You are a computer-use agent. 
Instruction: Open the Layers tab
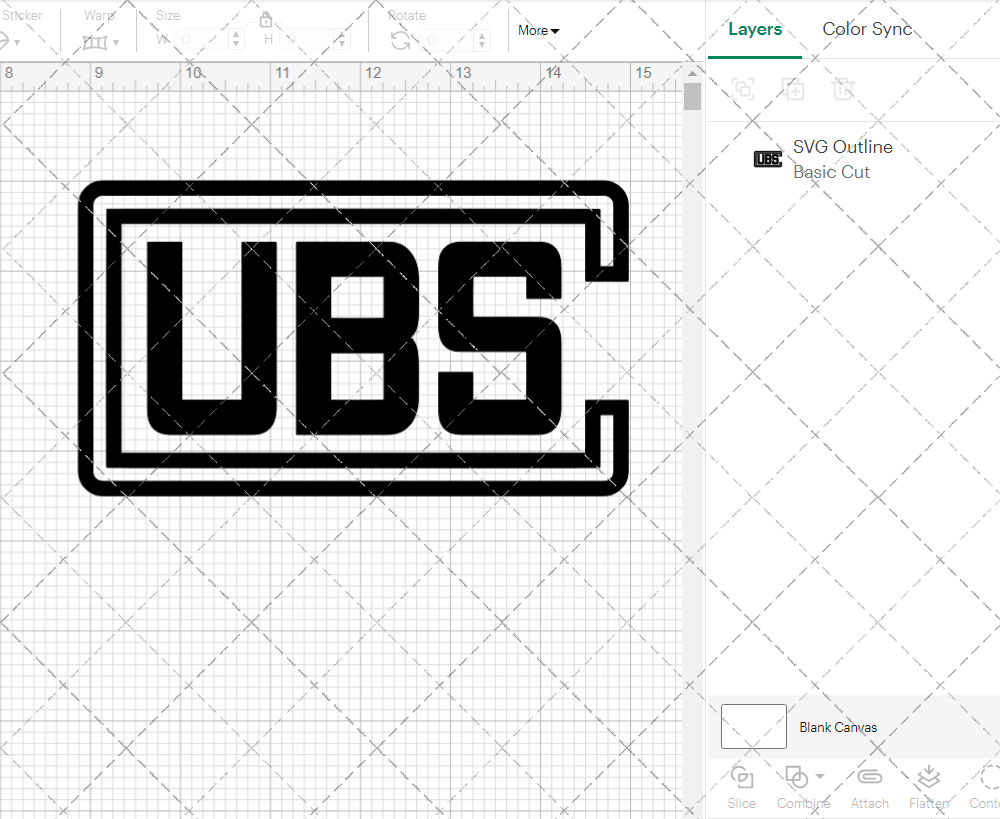[x=755, y=29]
